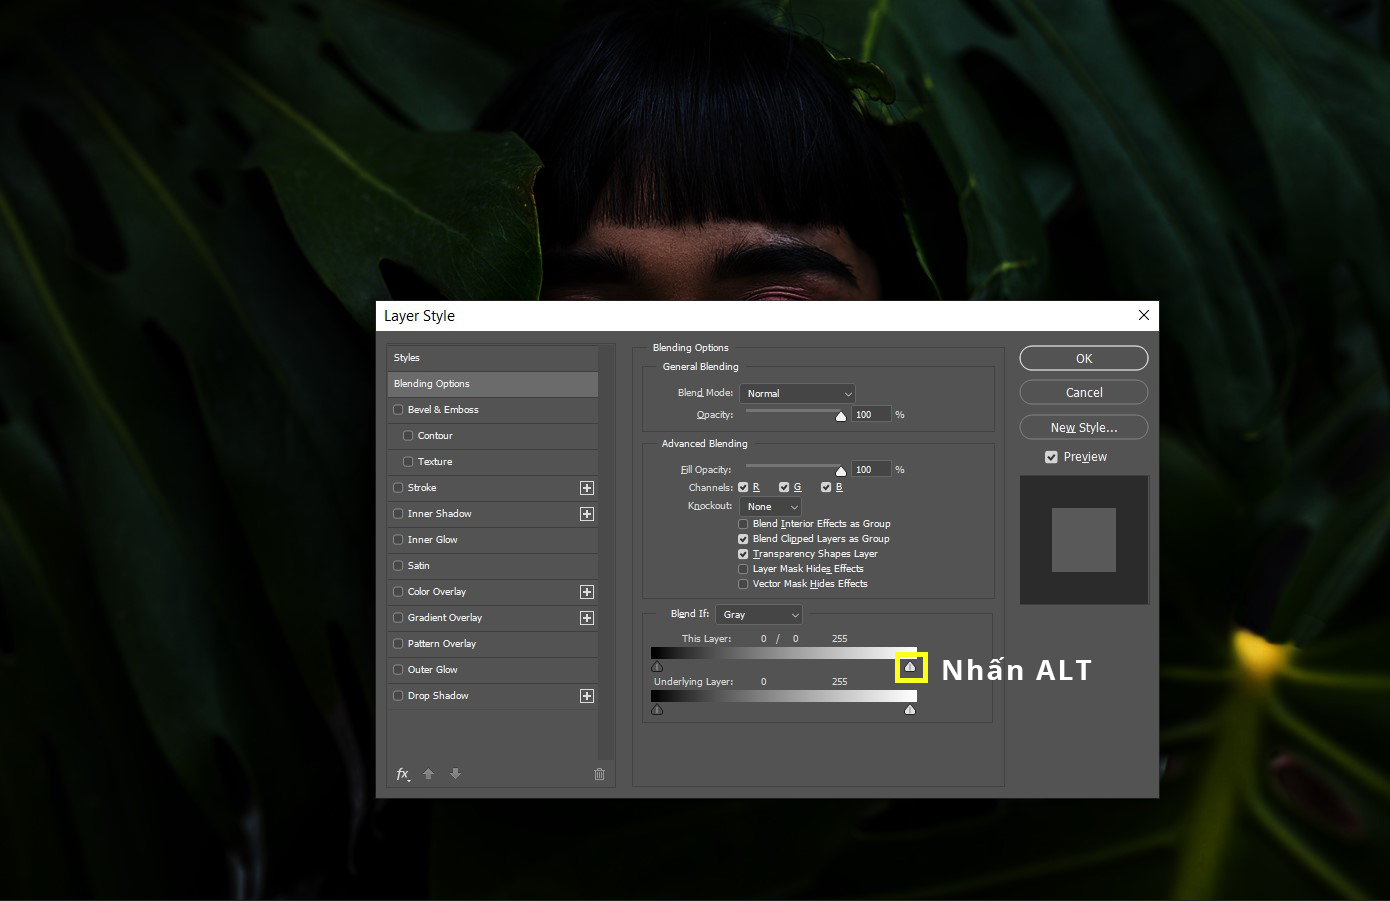The width and height of the screenshot is (1390, 901).
Task: Click This Layer white point slider
Action: [910, 666]
